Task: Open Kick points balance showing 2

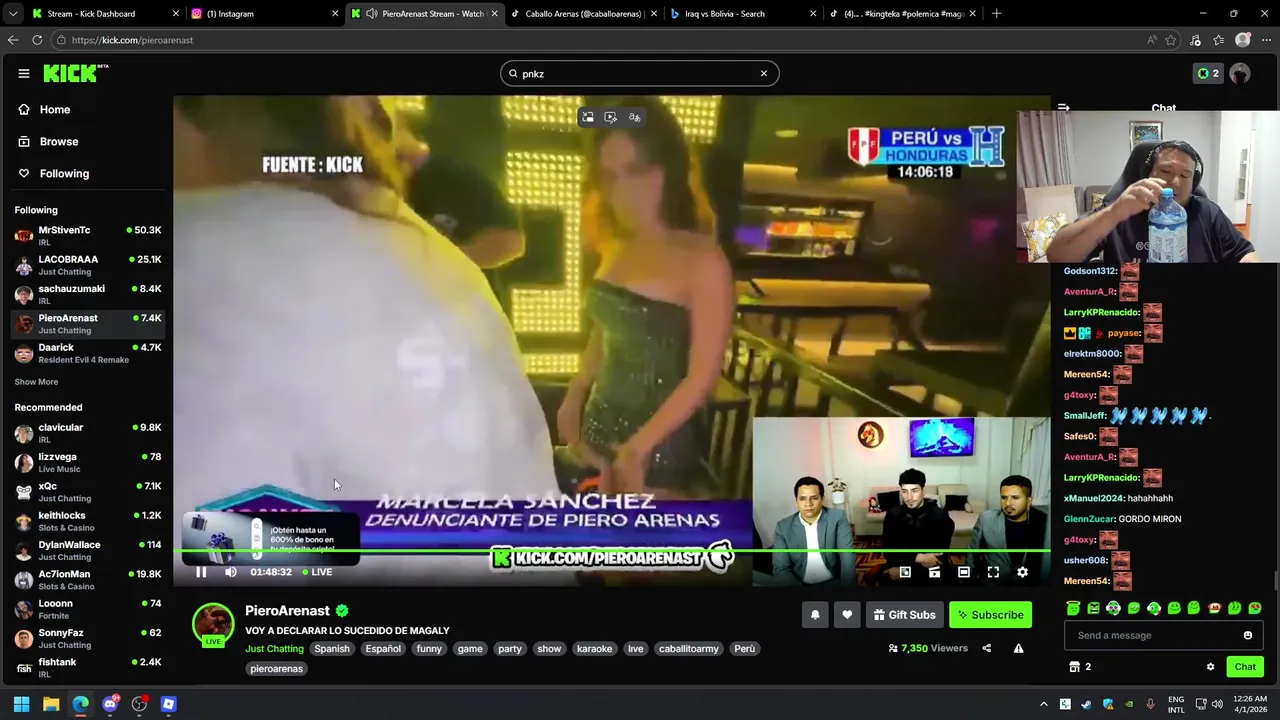Action: point(1208,73)
